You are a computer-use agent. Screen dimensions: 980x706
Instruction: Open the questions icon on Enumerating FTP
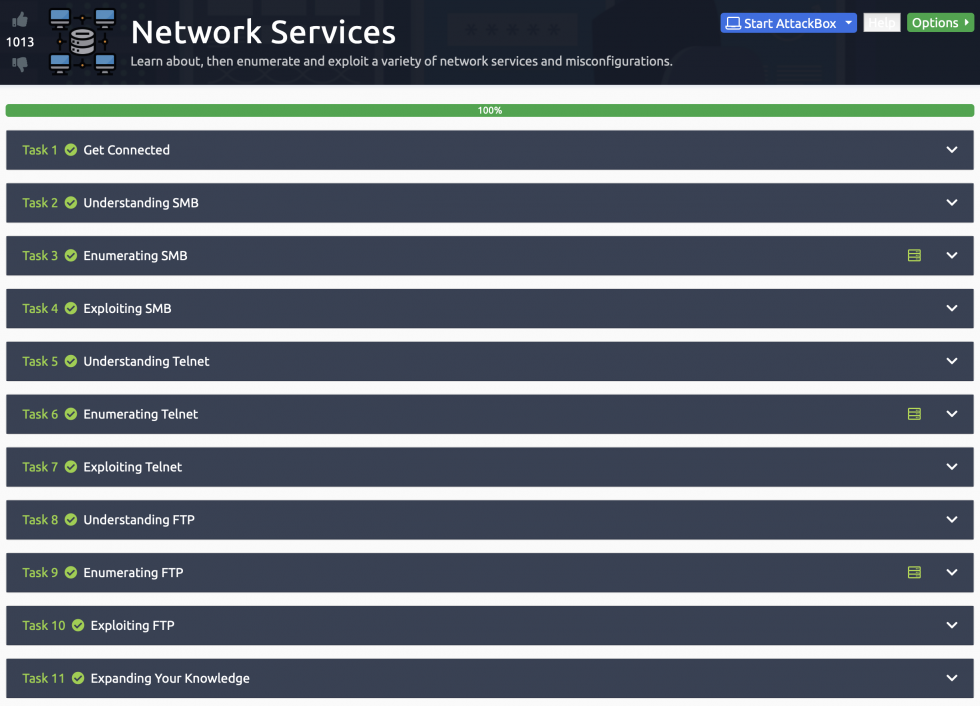[913, 572]
